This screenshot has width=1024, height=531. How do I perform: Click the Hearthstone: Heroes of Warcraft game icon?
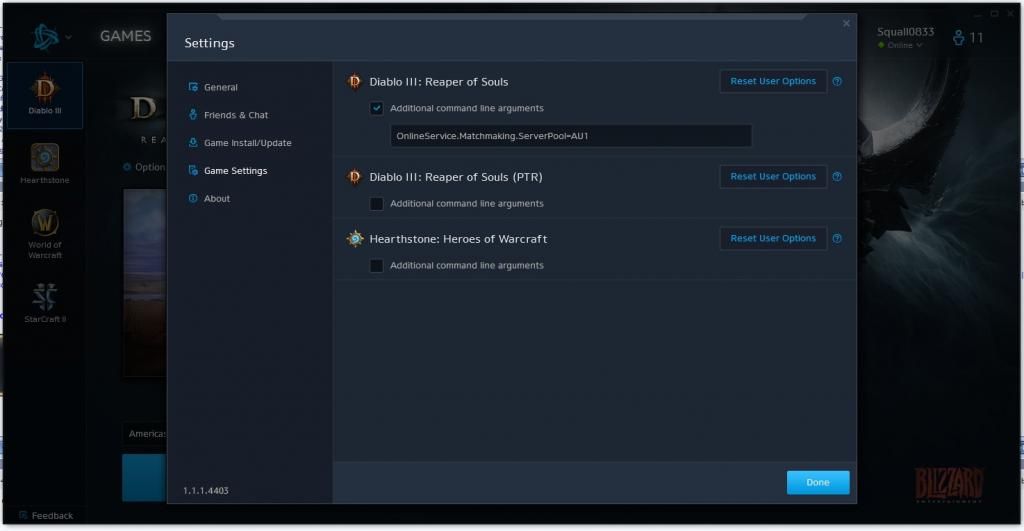coord(355,238)
